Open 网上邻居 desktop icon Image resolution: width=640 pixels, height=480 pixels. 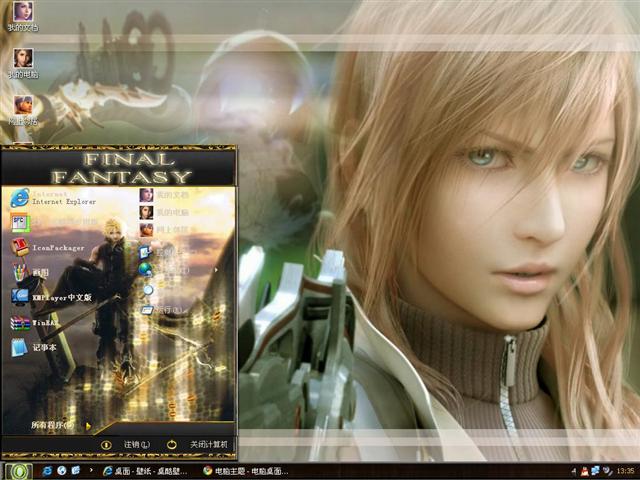(23, 111)
